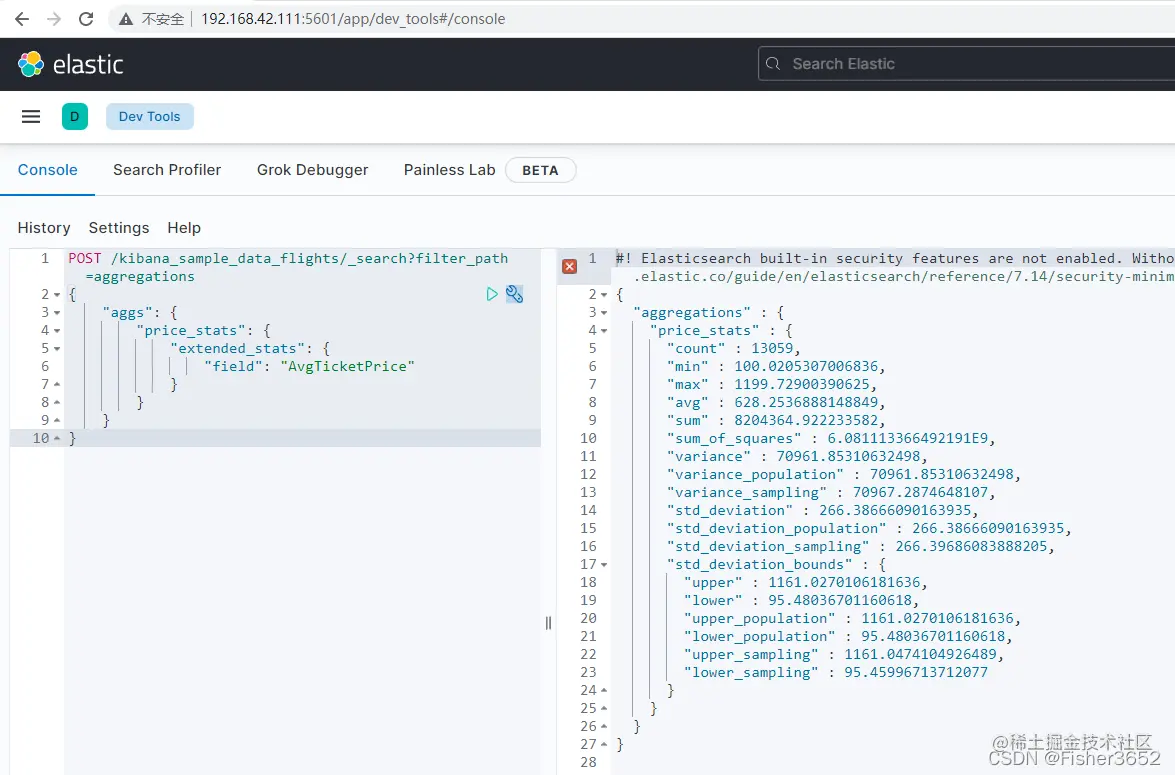Click the "sum" value 8204364.922233582

click(806, 420)
